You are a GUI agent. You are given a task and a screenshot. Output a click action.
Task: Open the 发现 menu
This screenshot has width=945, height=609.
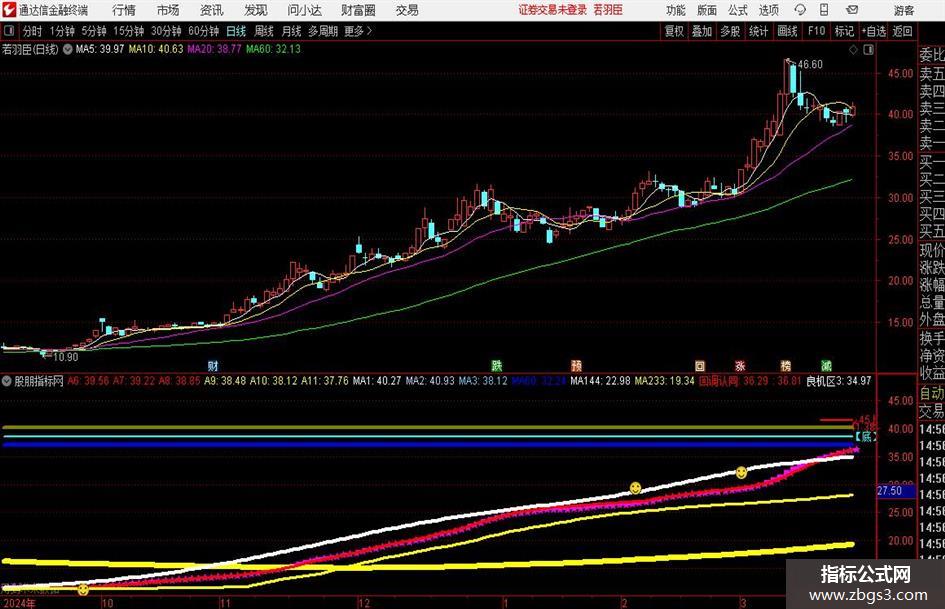click(256, 10)
